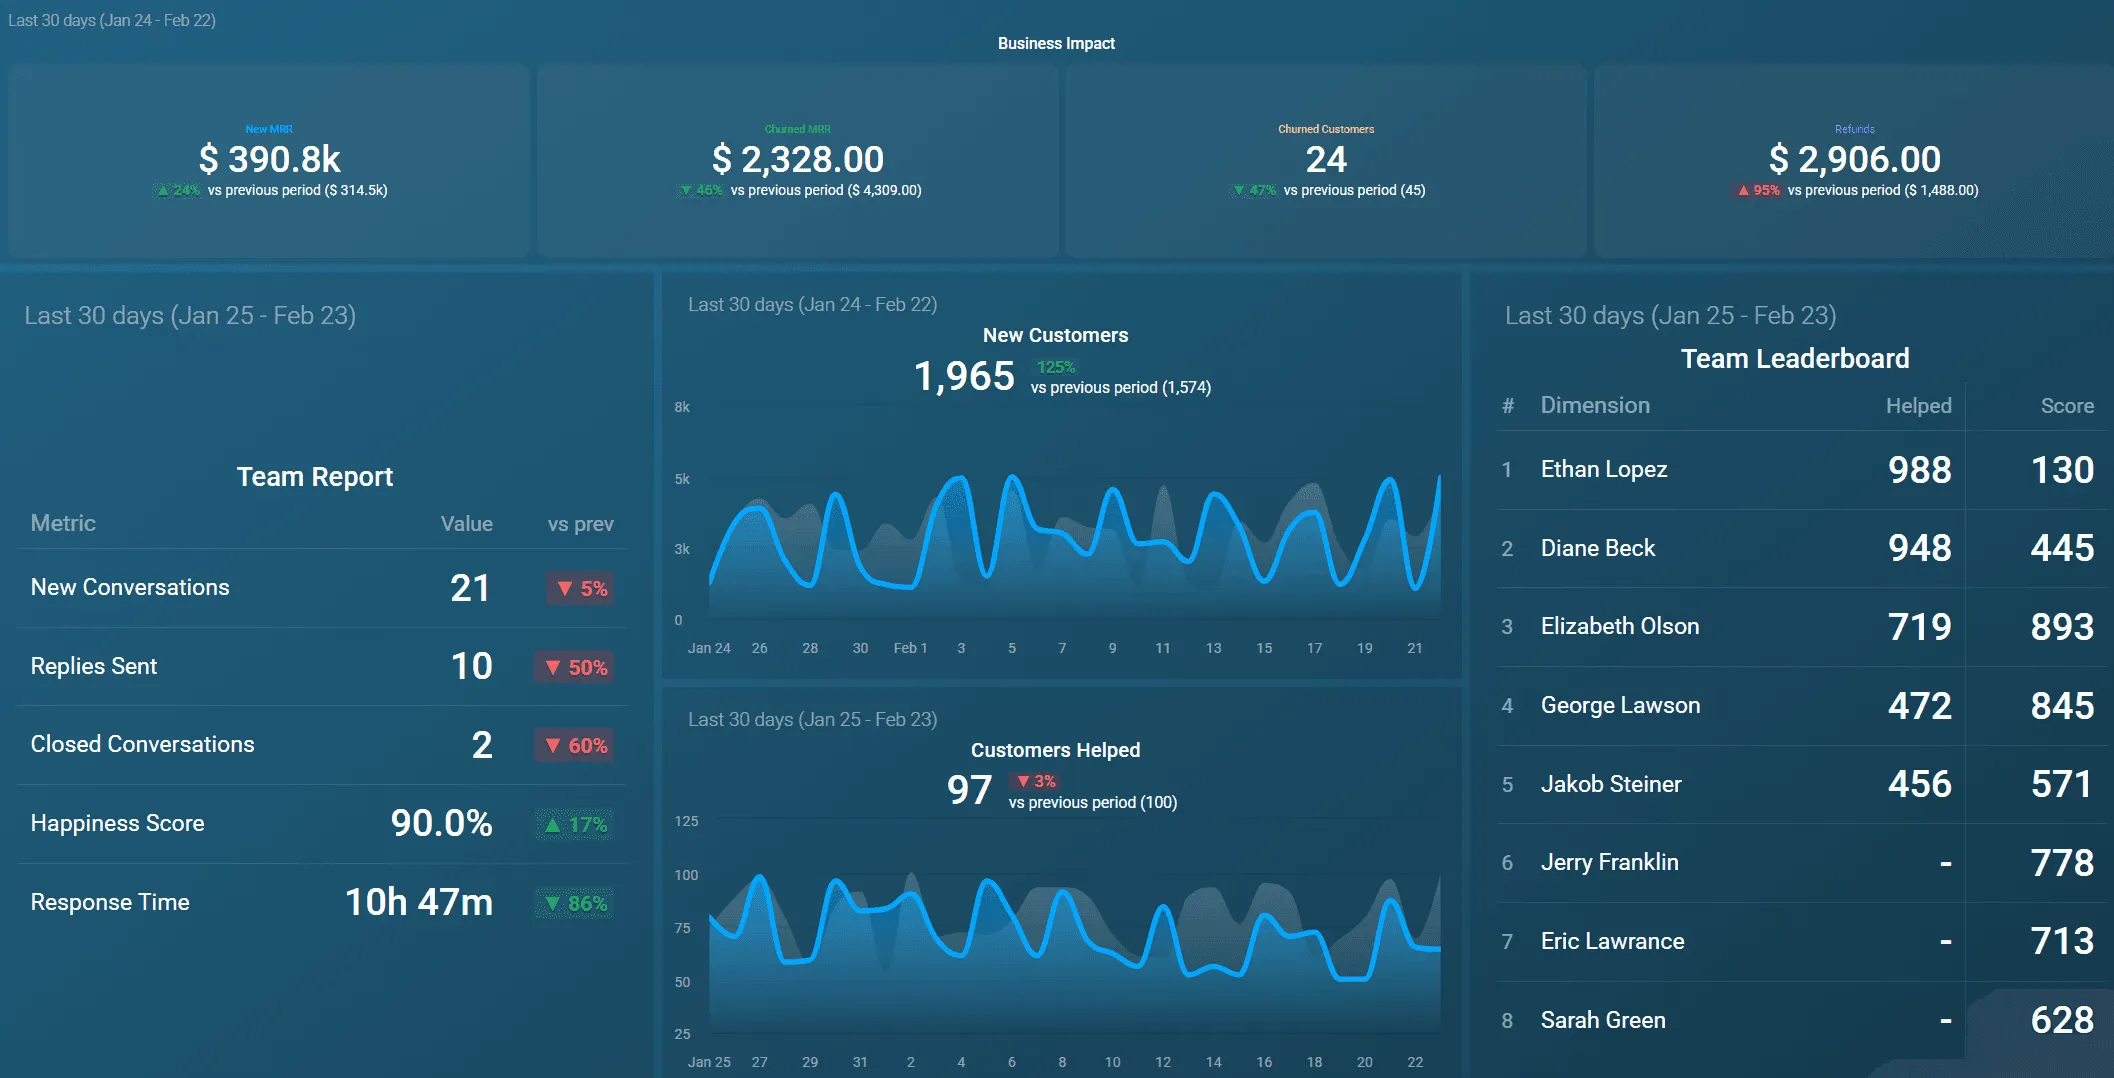Open the New MRR metric card
This screenshot has width=2114, height=1078.
(x=269, y=161)
